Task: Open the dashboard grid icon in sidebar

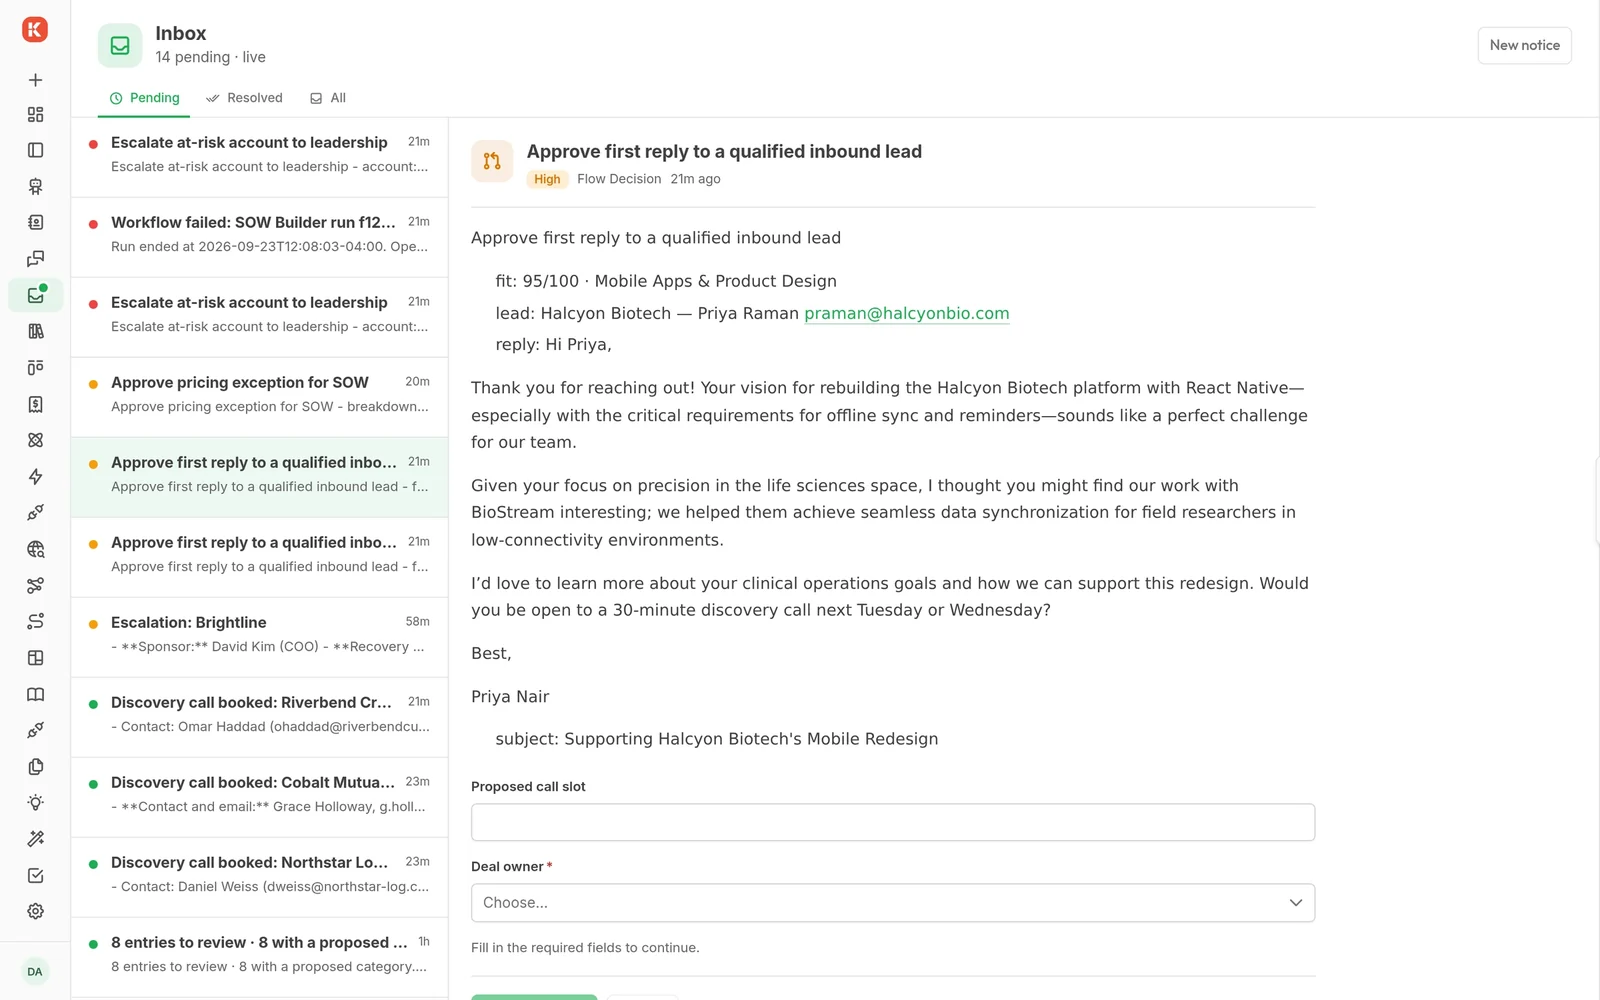Action: [35, 115]
